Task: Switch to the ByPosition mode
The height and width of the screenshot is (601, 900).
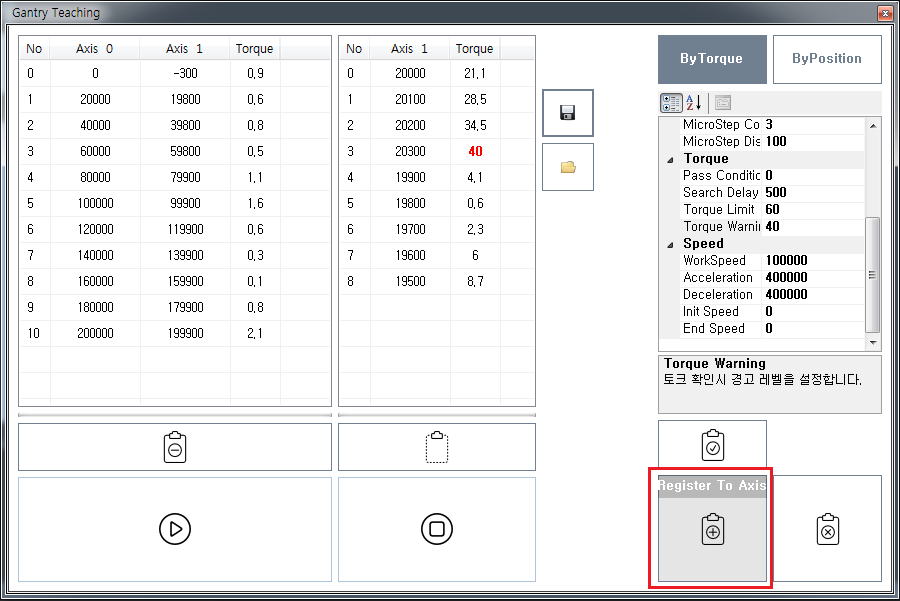Action: [x=826, y=59]
